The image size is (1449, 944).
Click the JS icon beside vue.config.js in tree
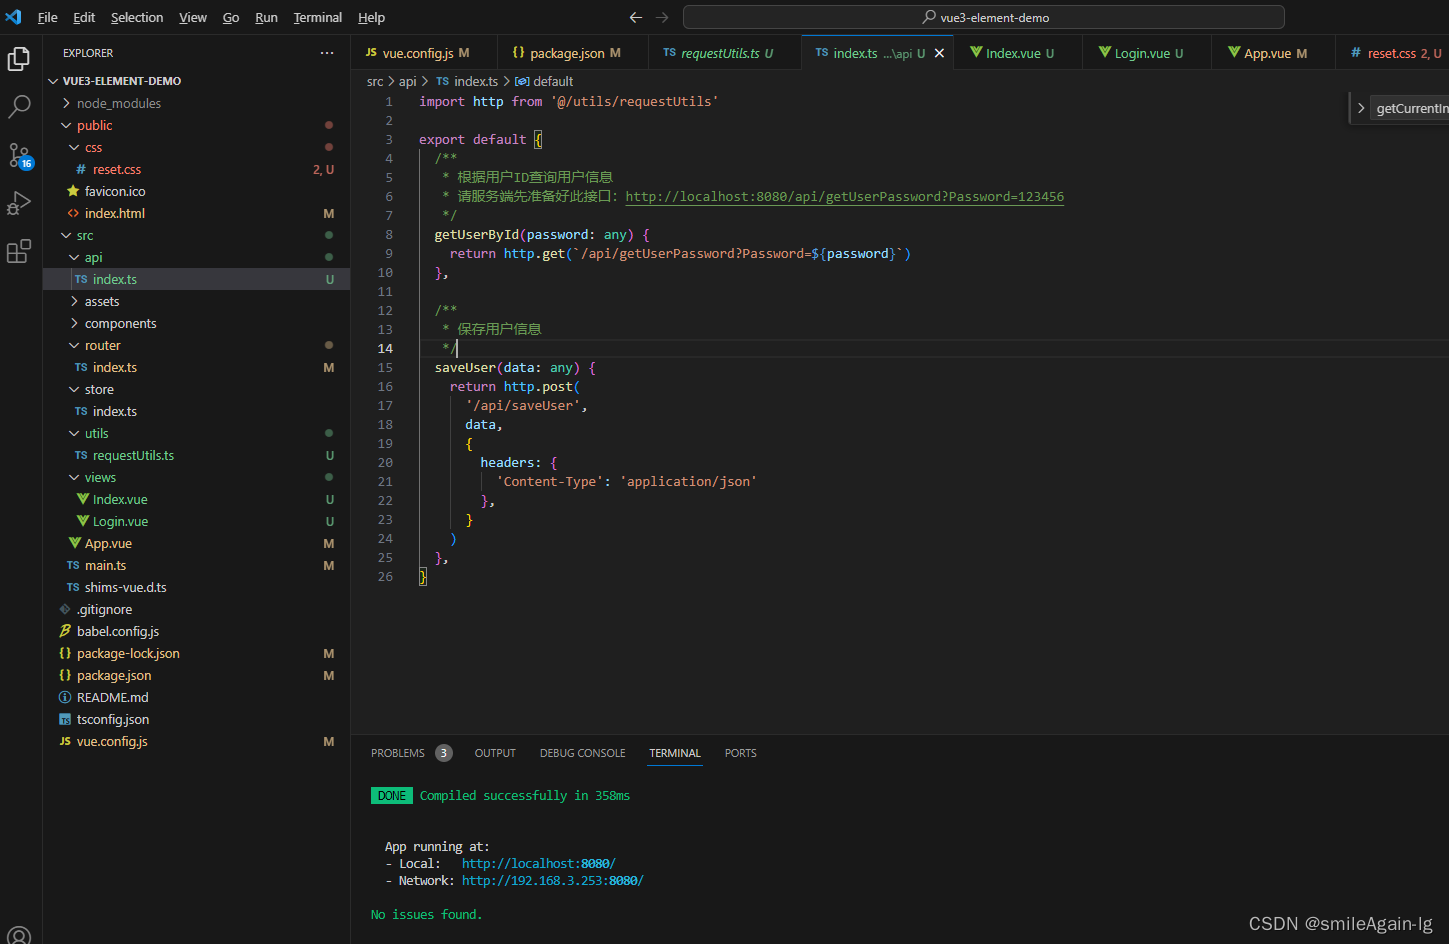coord(65,741)
